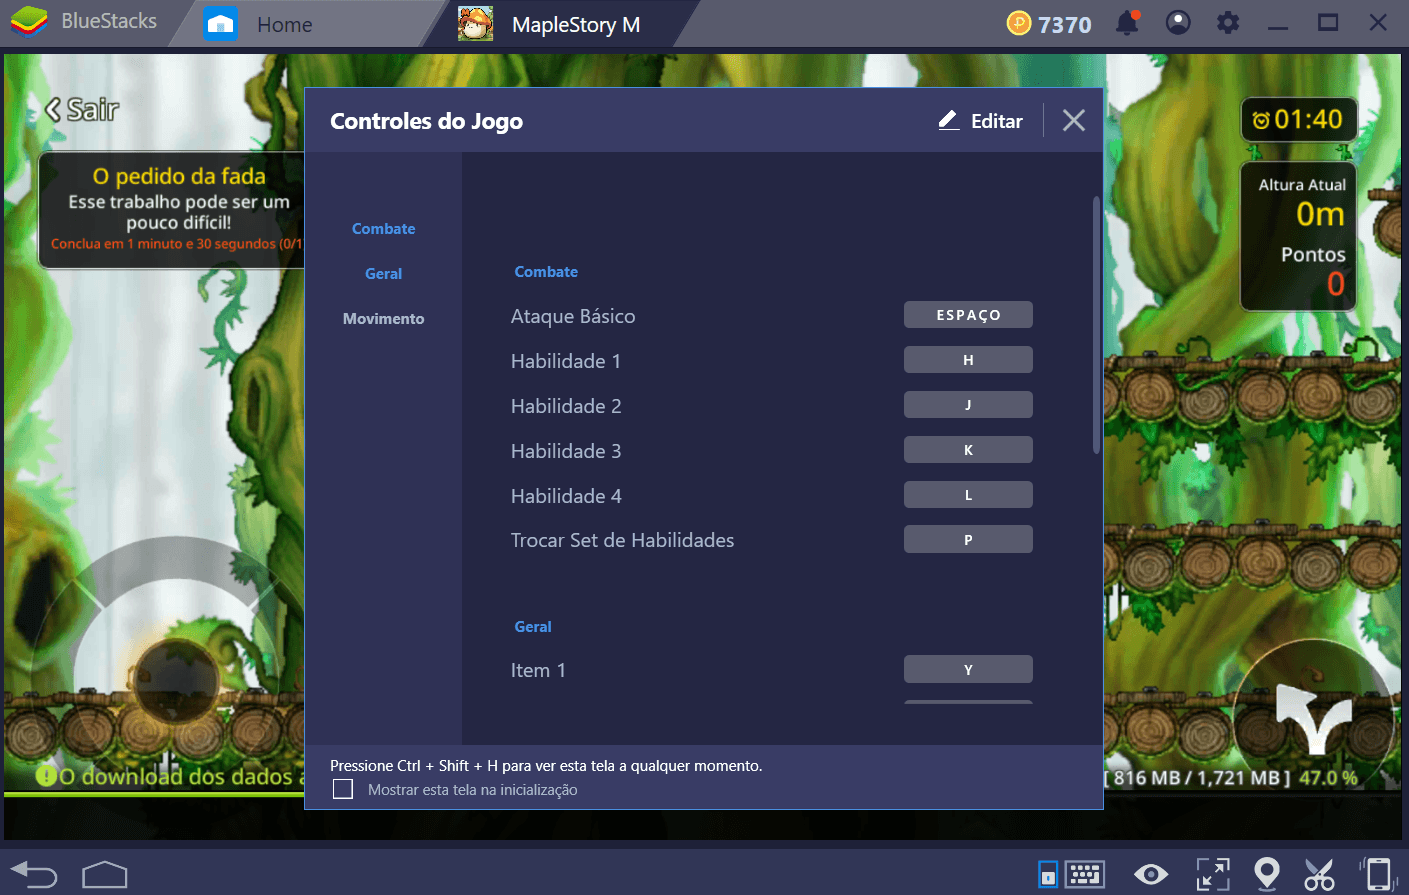Click the Geral section heading in list
The height and width of the screenshot is (895, 1409).
coord(533,627)
